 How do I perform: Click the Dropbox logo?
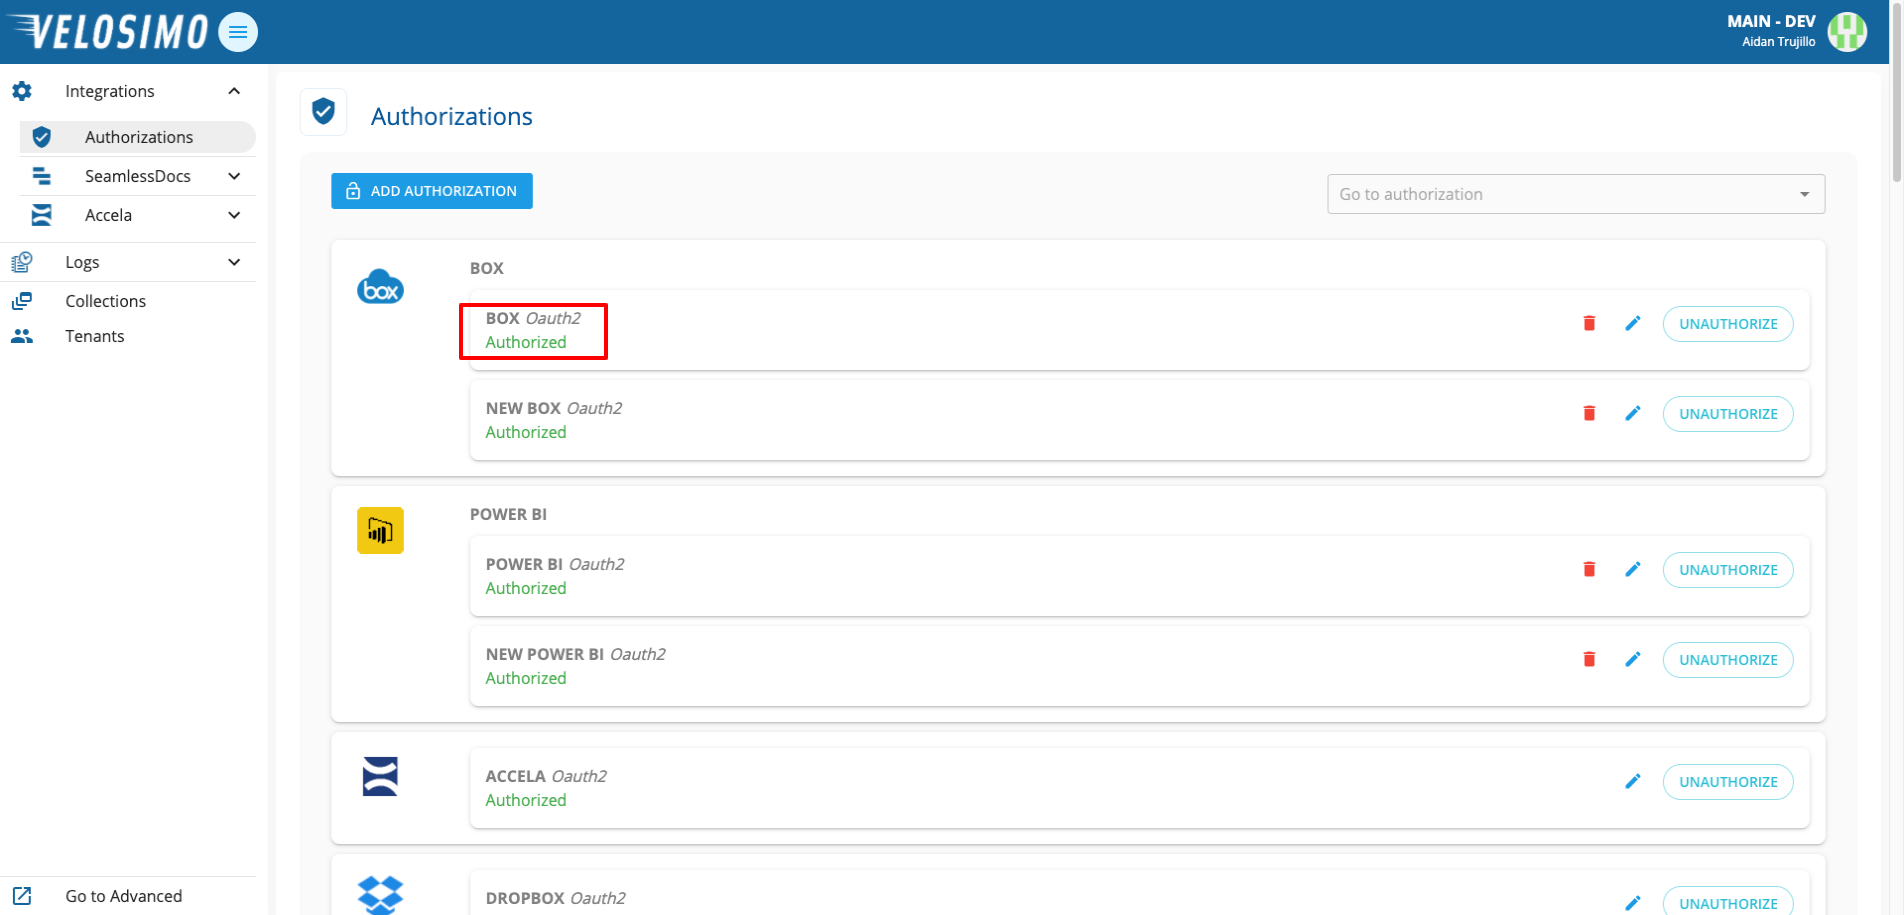pyautogui.click(x=380, y=895)
